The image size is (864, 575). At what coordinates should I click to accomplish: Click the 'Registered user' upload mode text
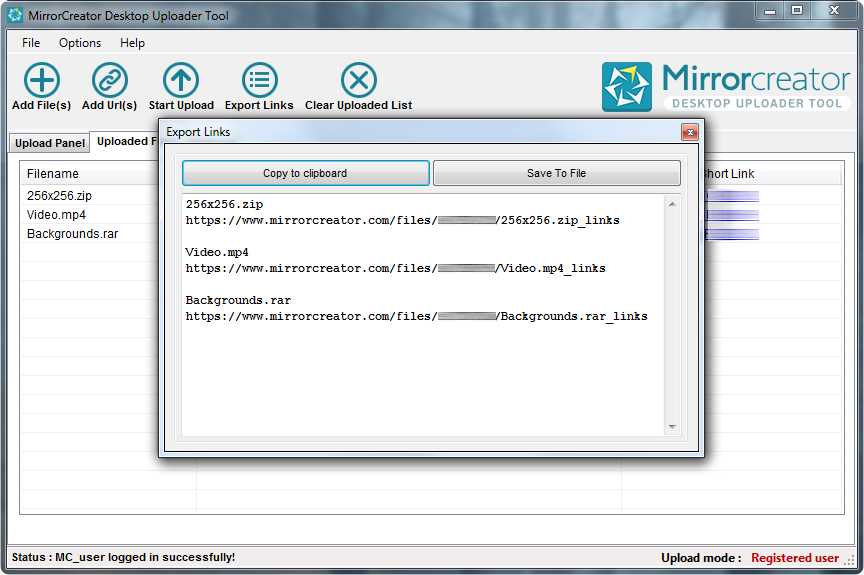click(x=795, y=558)
